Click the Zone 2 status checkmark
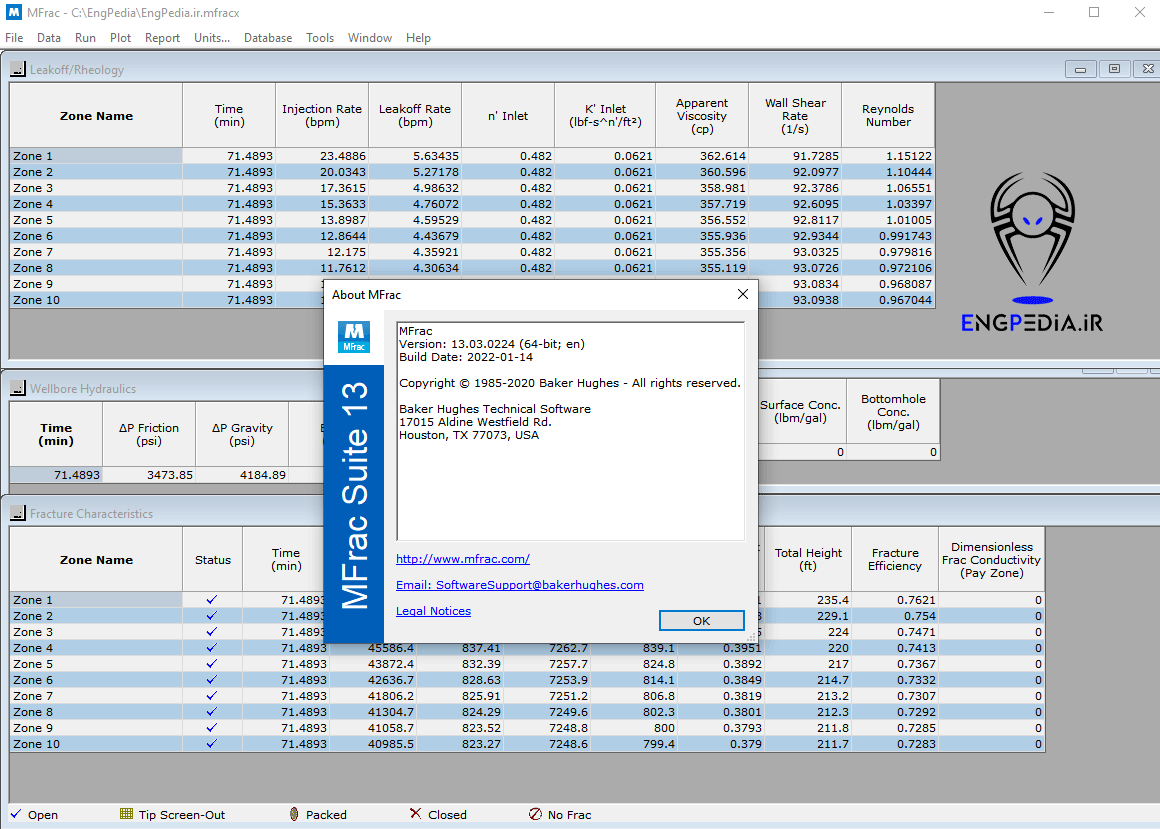 (x=212, y=616)
